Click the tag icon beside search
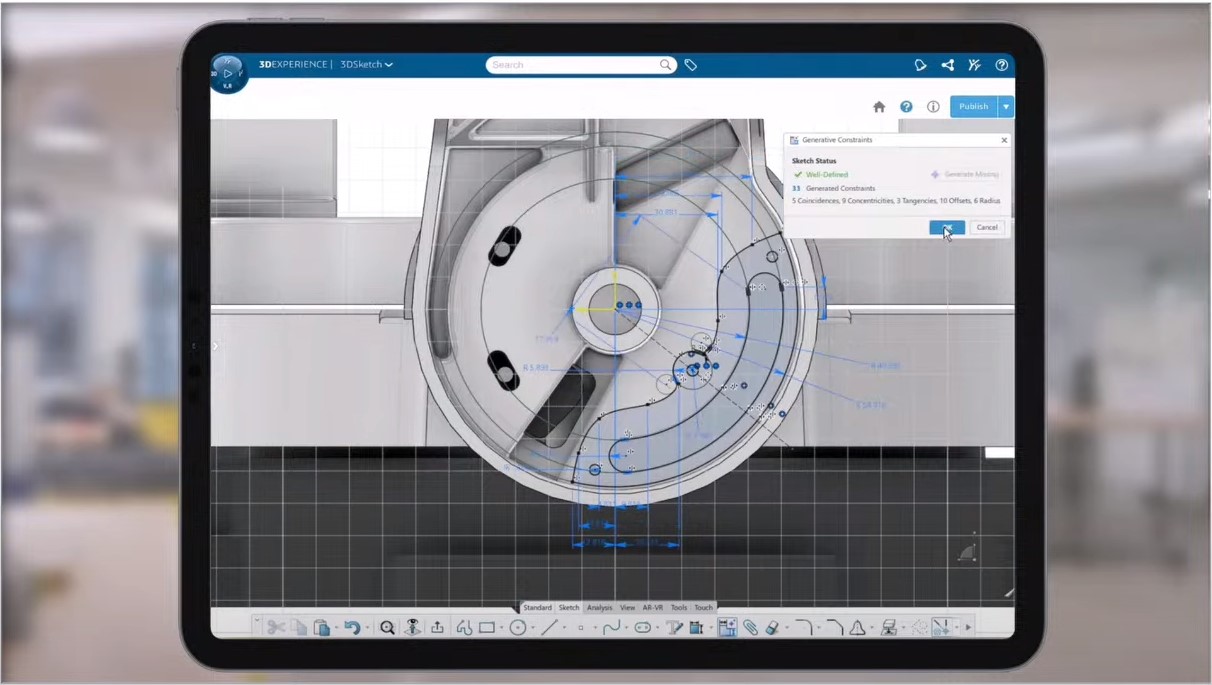The height and width of the screenshot is (685, 1212). click(x=691, y=65)
